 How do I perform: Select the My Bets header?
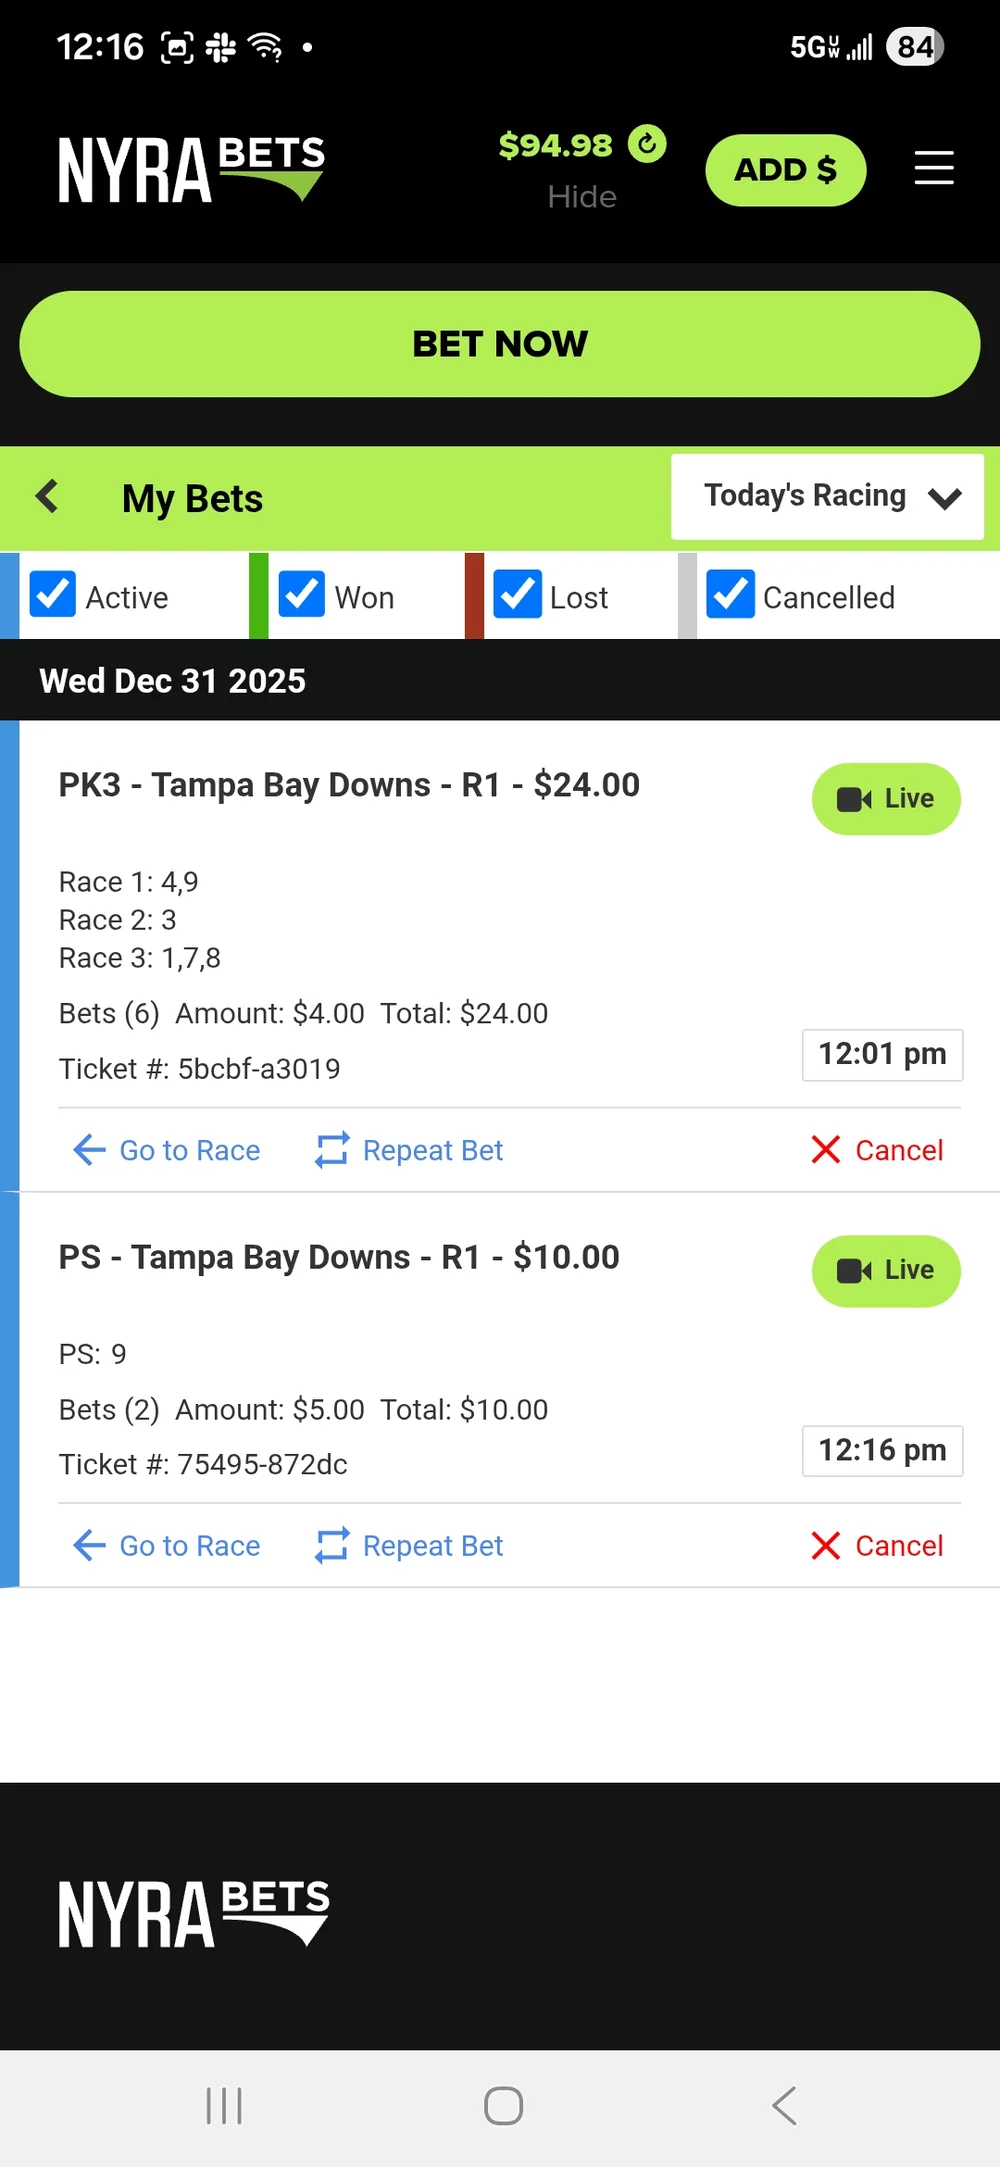click(191, 498)
